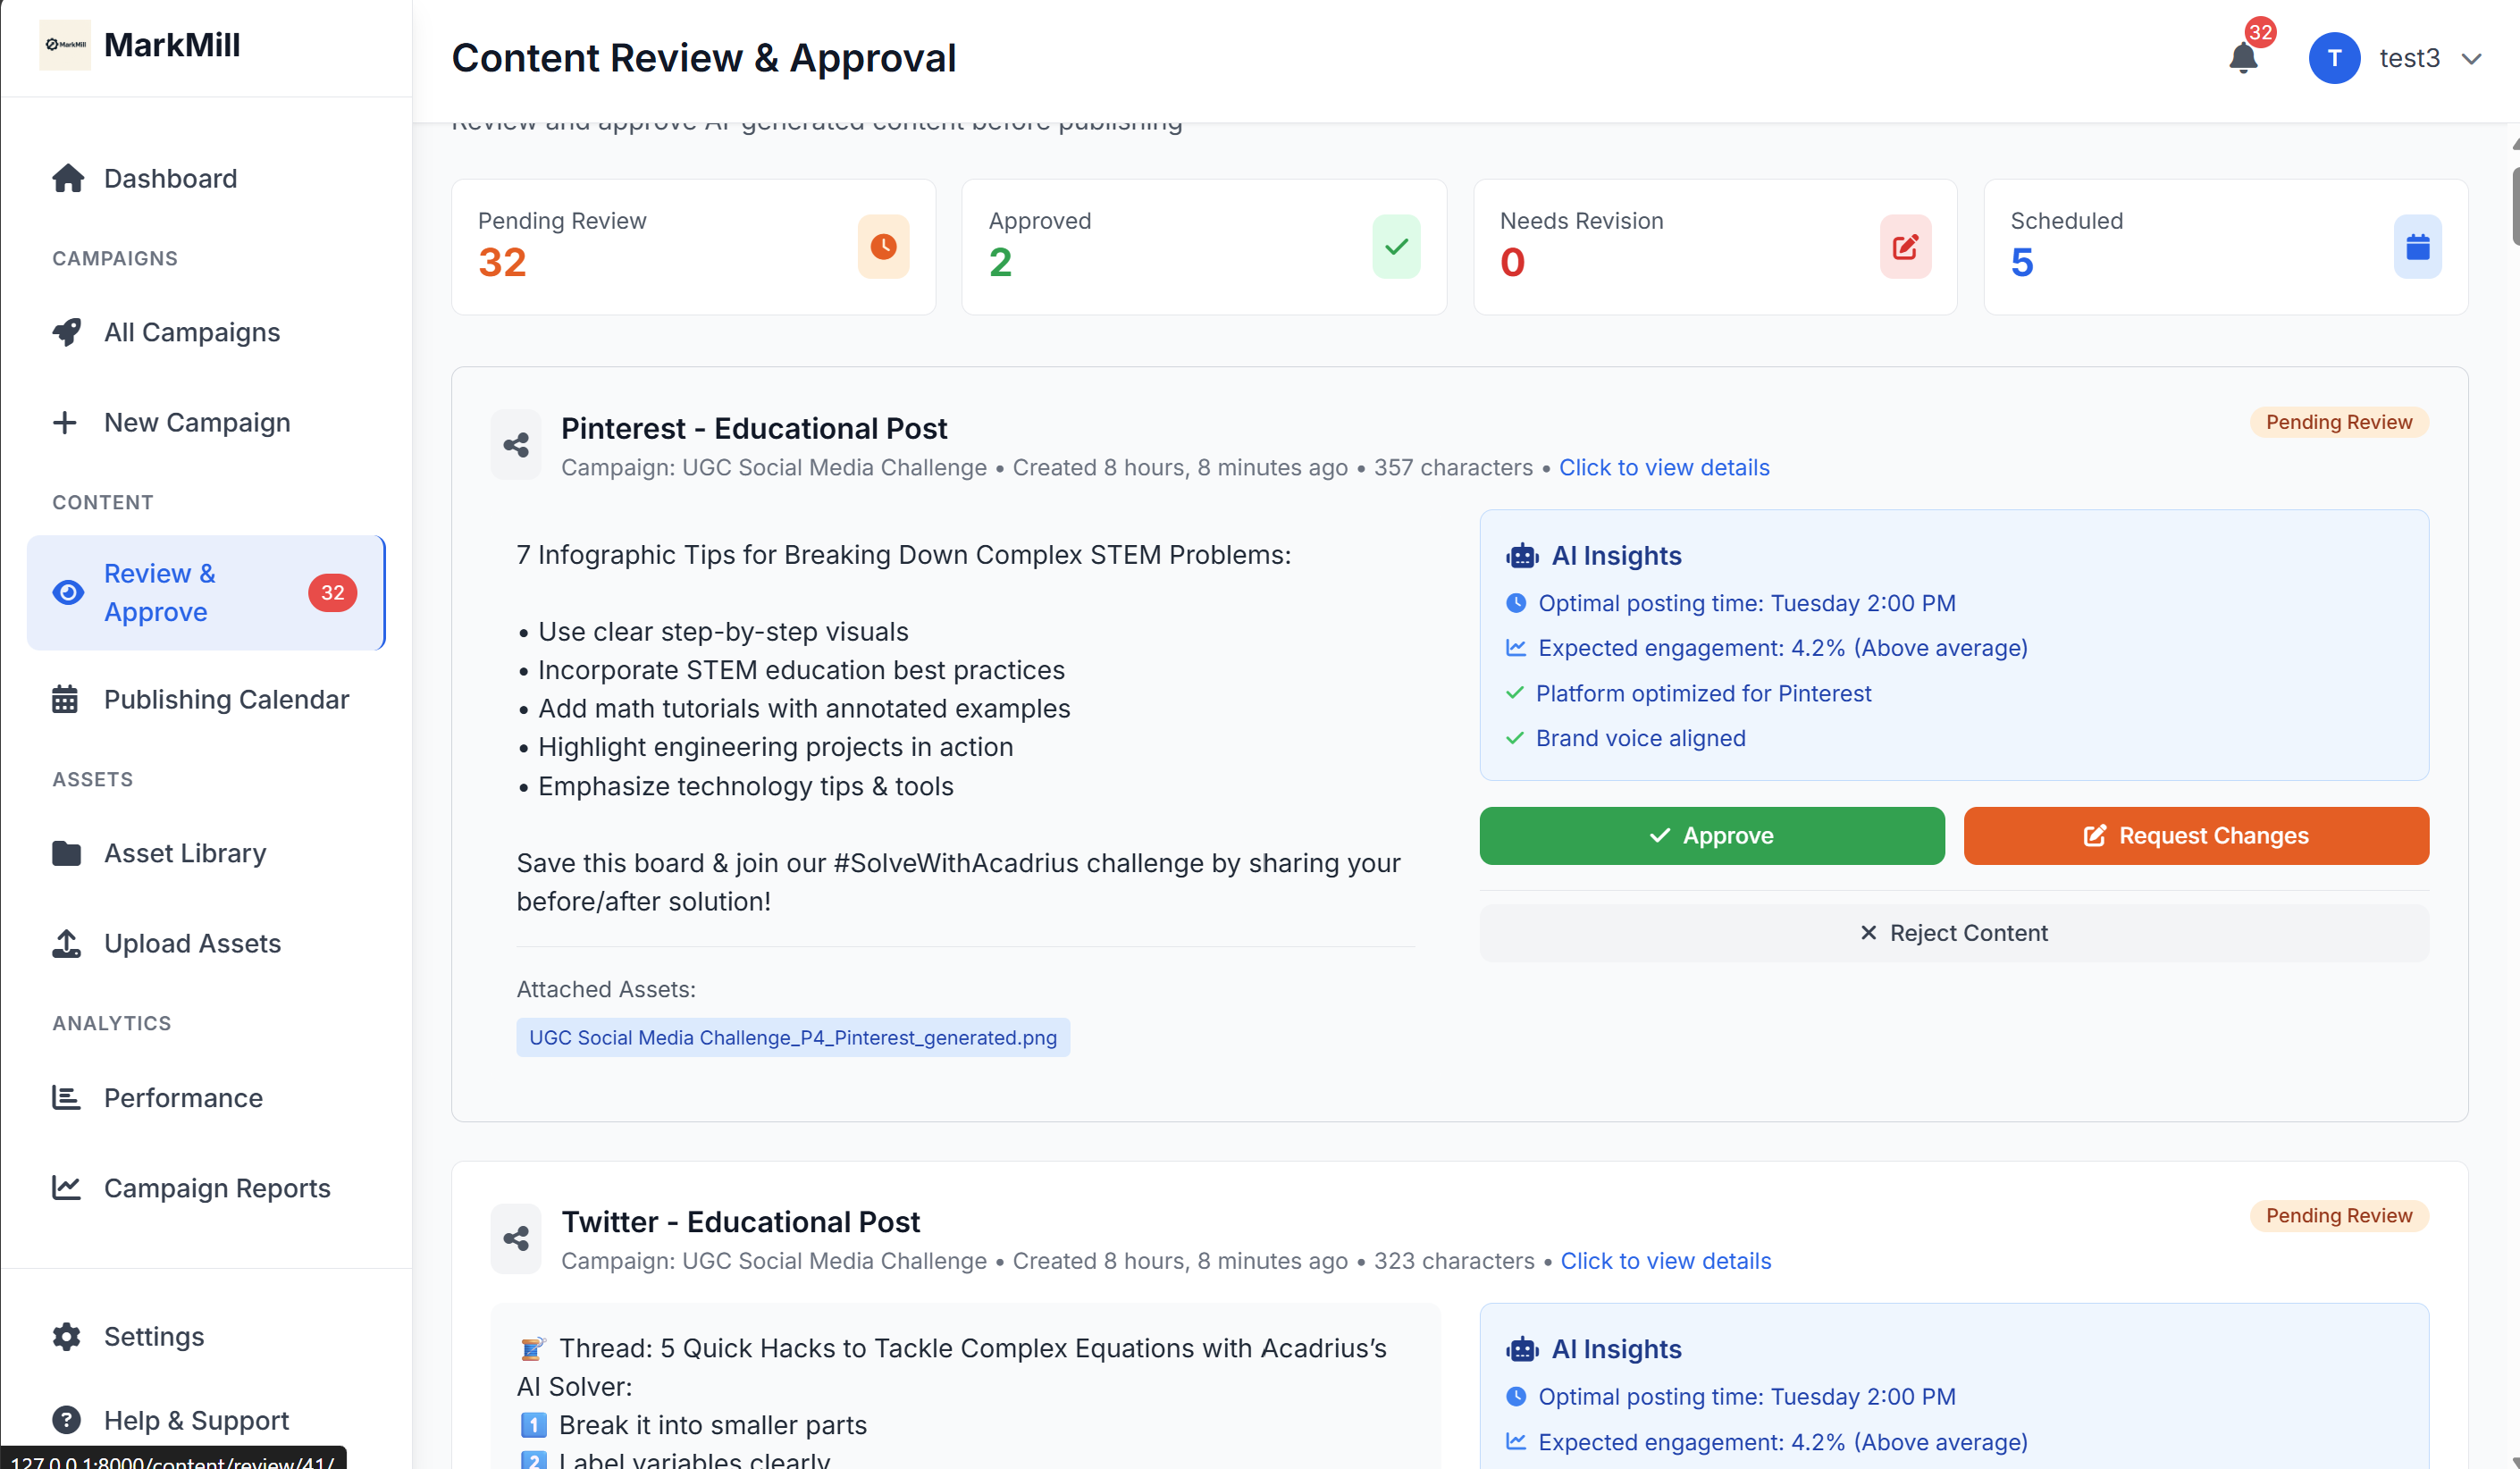Reject the Pinterest post content
Viewport: 2520px width, 1469px height.
pos(1953,932)
